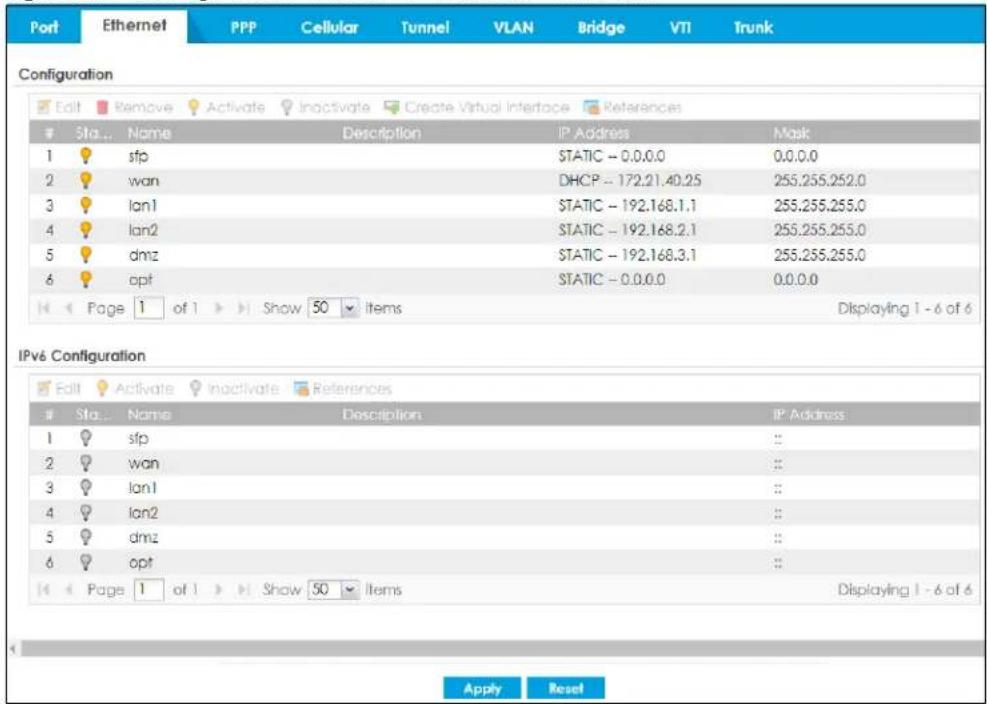Click the gray IPv6 status bulb for wan
This screenshot has height=704, width=987.
pos(86,463)
